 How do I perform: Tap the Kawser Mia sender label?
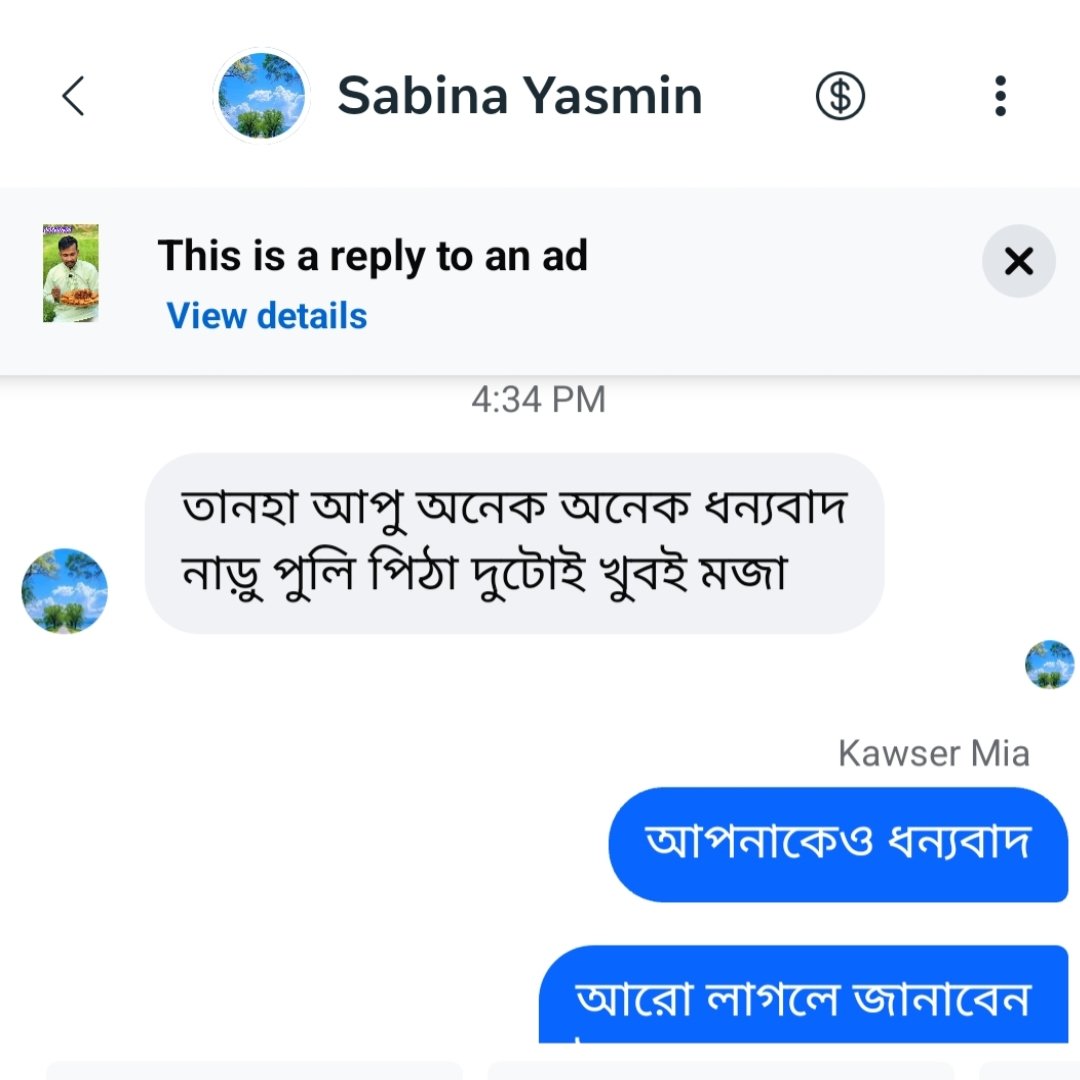[934, 753]
